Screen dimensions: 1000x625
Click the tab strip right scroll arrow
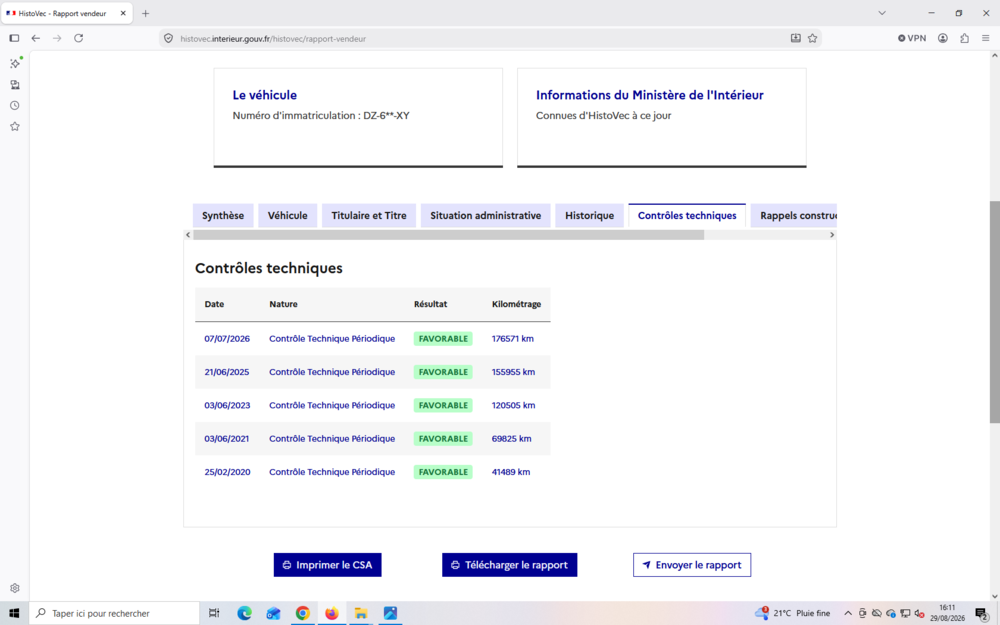(832, 235)
